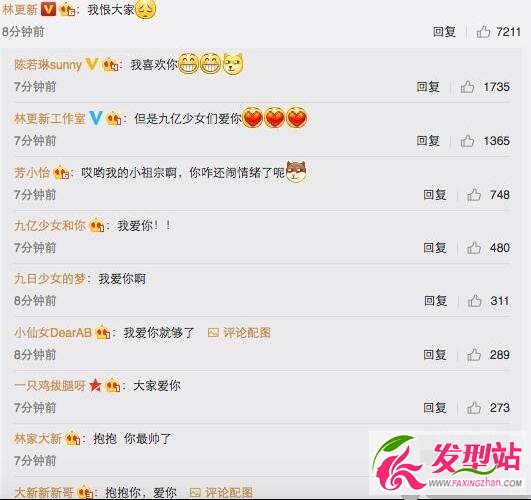Open 林更新工作室 profile link
The width and height of the screenshot is (531, 500).
click(x=49, y=119)
